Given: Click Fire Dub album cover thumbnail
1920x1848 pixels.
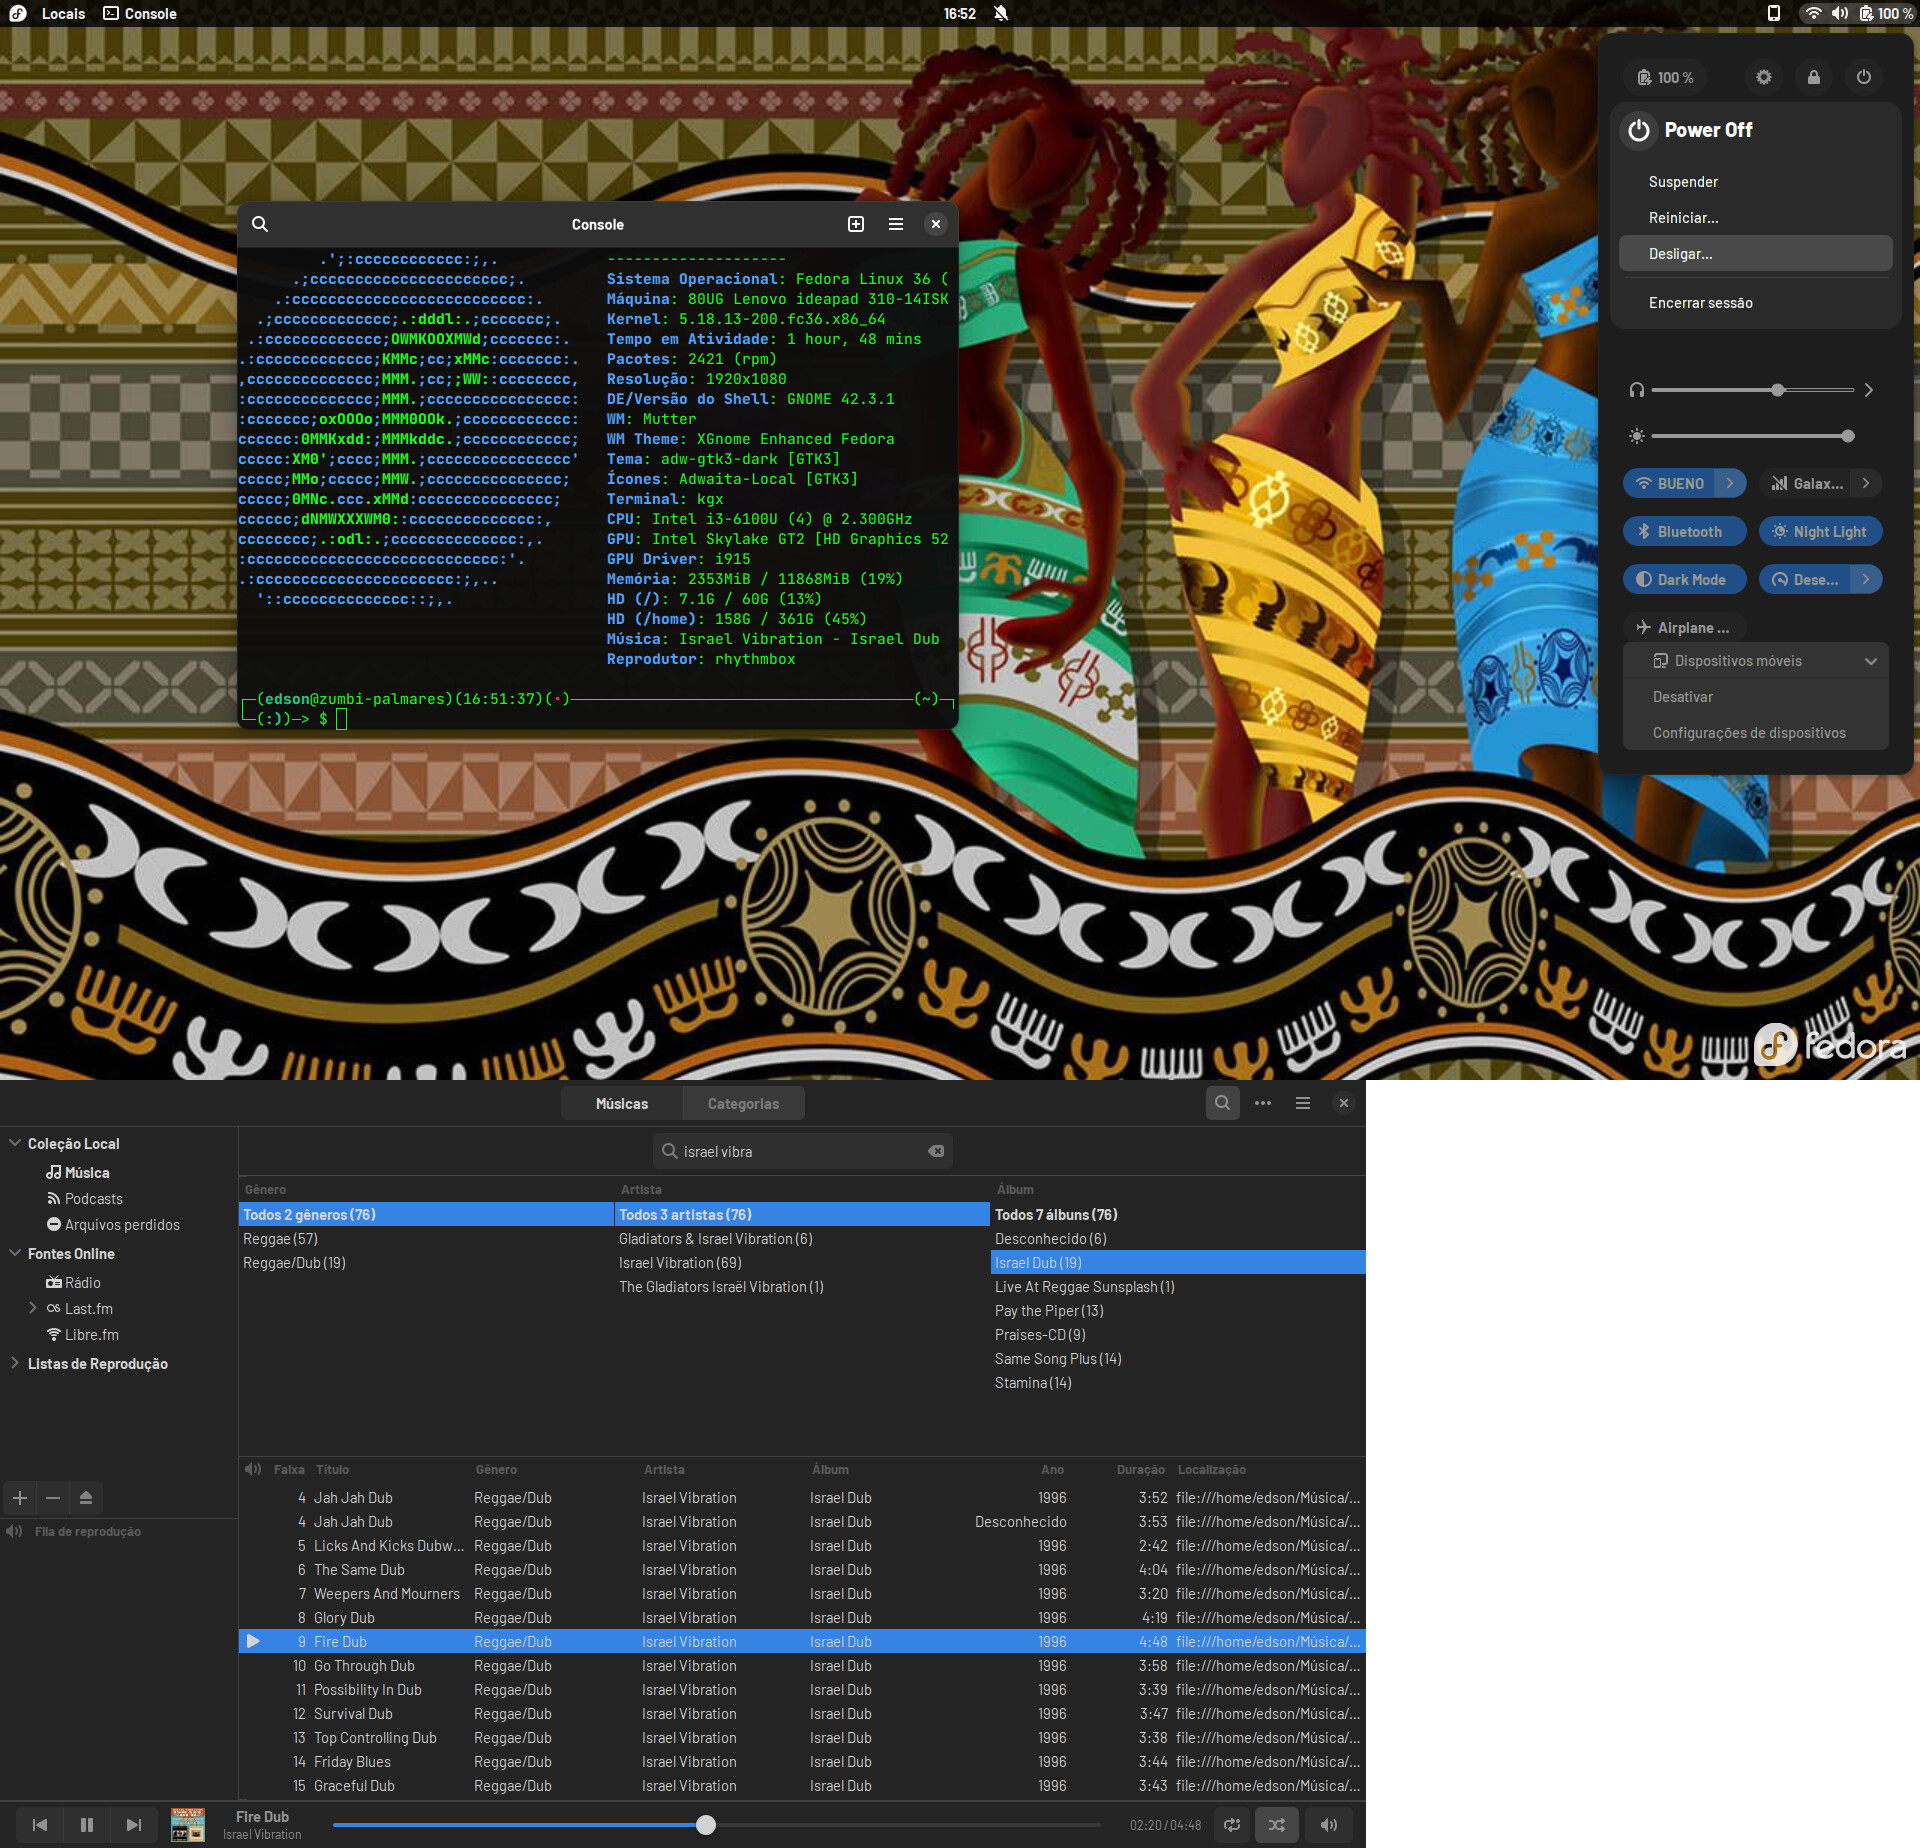Looking at the screenshot, I should pos(187,1825).
